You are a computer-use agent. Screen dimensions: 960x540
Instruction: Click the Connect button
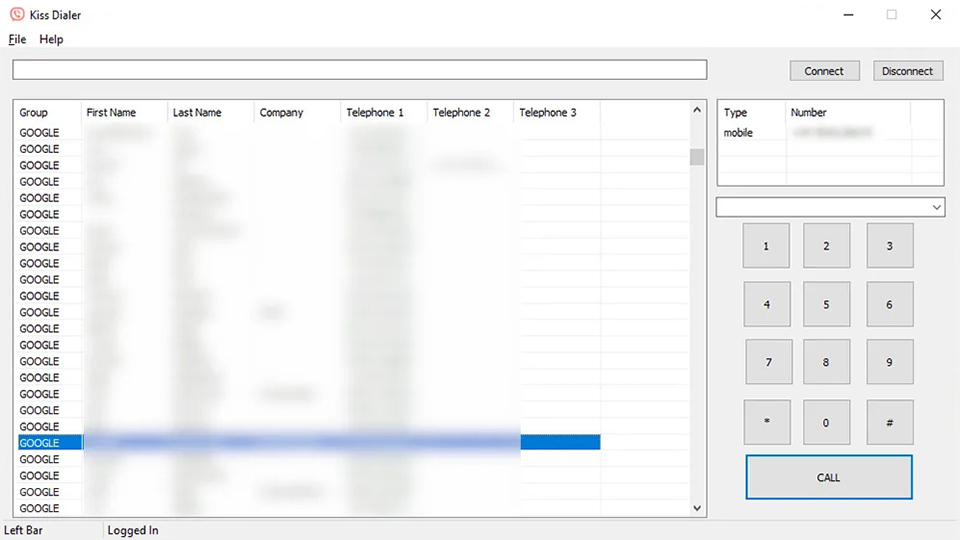pos(824,71)
